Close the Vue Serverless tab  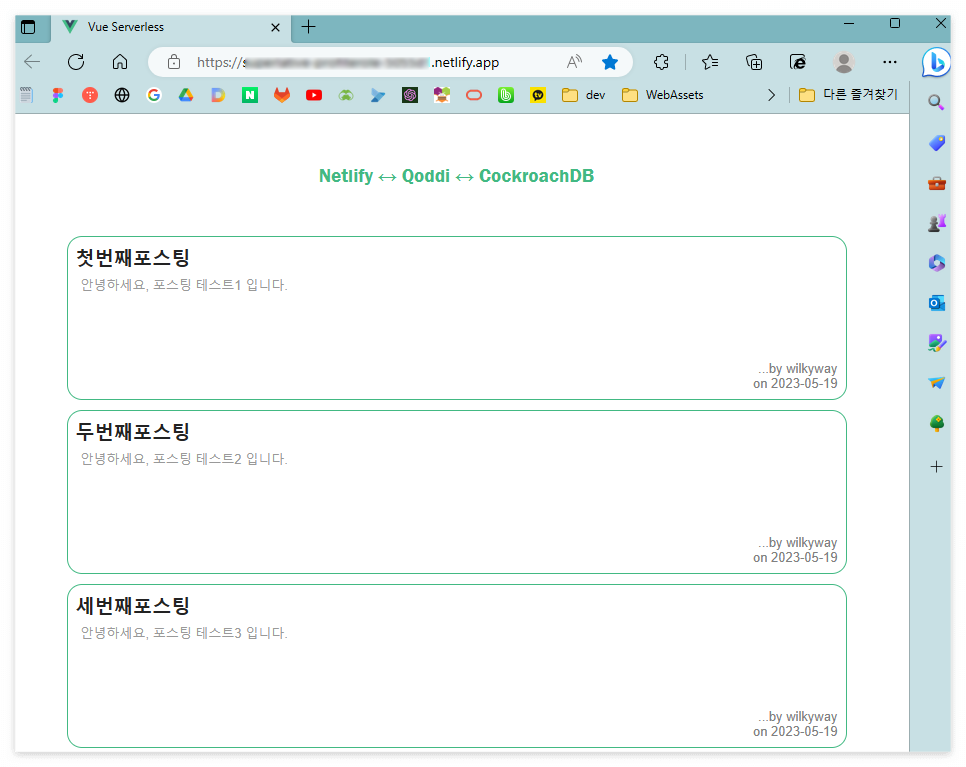(275, 27)
